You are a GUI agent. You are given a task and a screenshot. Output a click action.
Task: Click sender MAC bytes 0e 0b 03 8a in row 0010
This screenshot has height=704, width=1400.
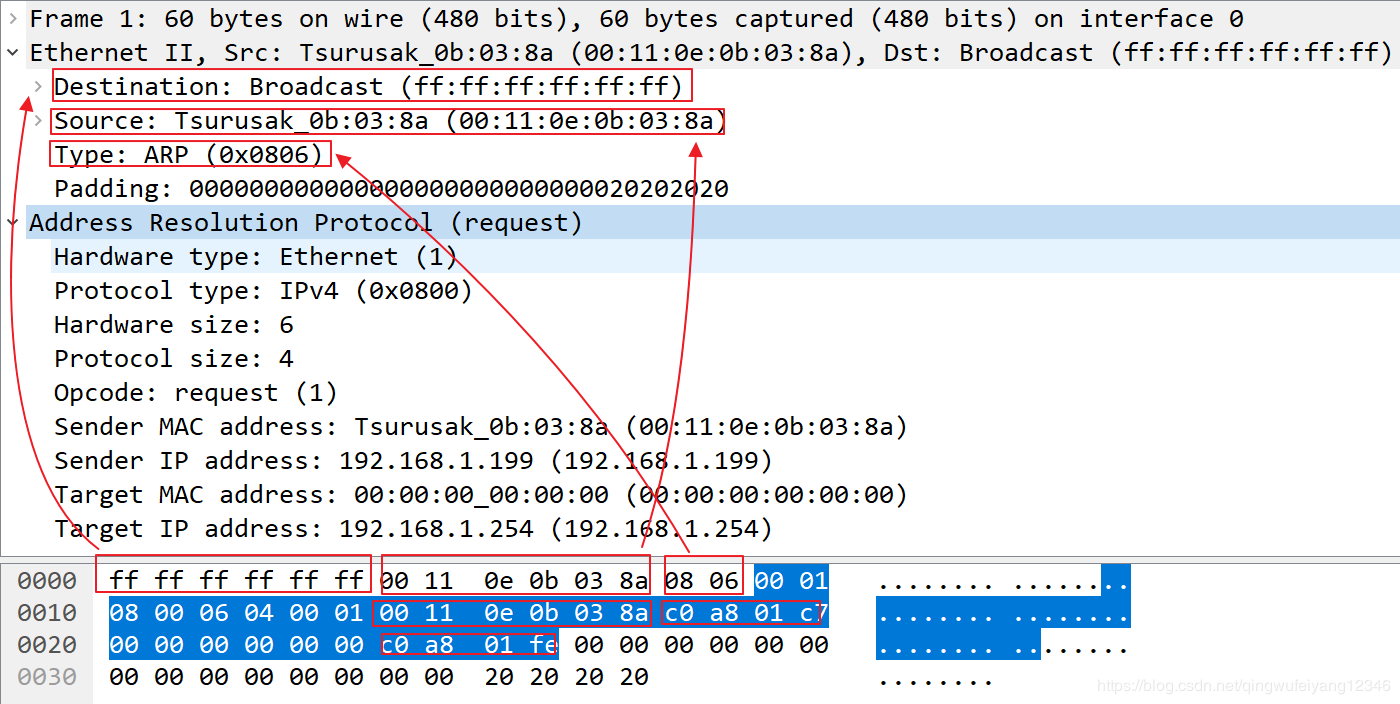coord(566,613)
